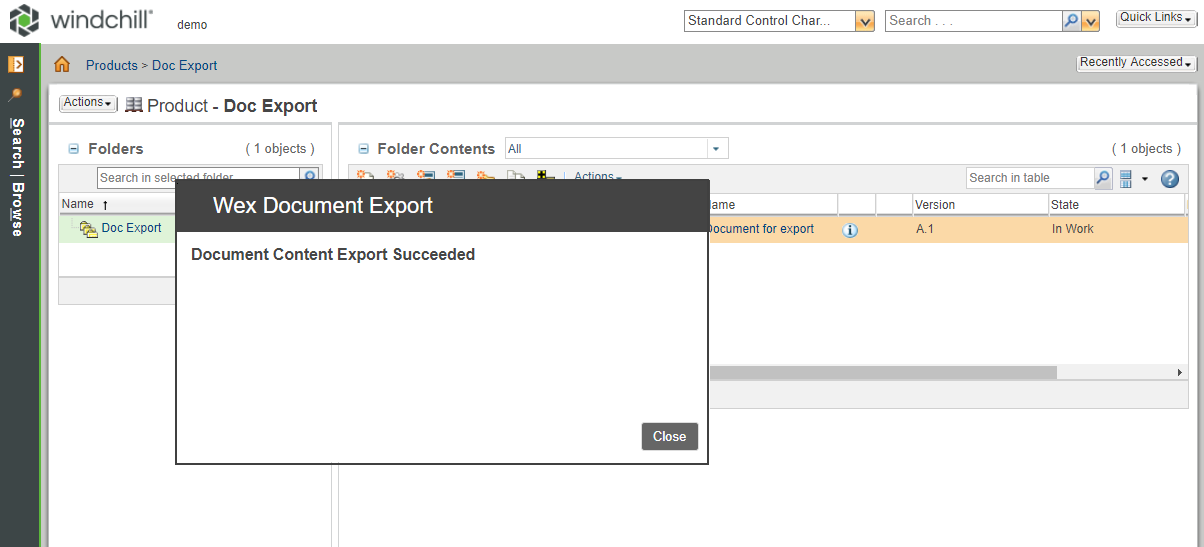Screen dimensions: 1204x547
Task: Go to home via house icon
Action: [x=62, y=64]
